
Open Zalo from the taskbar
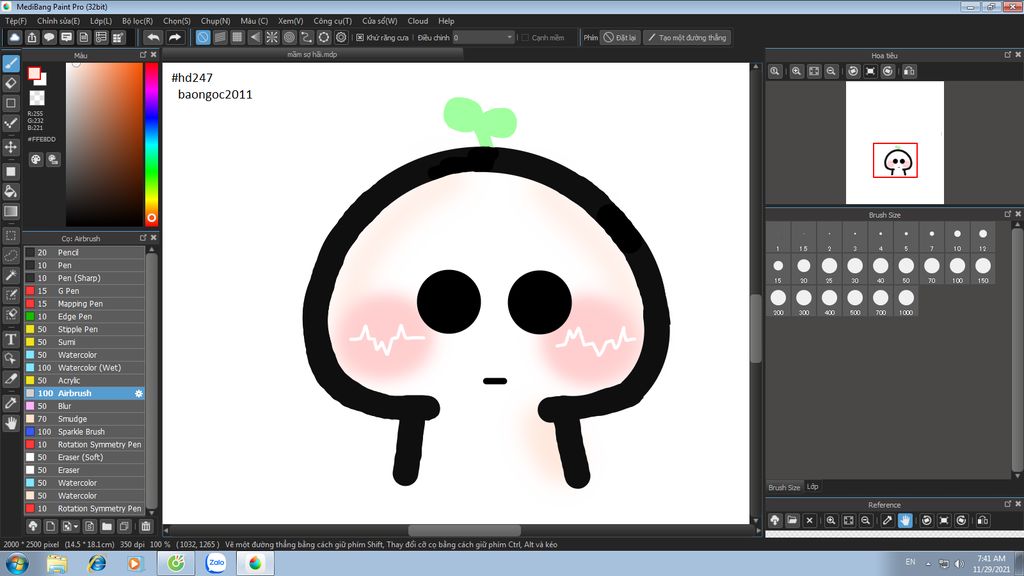click(x=216, y=563)
